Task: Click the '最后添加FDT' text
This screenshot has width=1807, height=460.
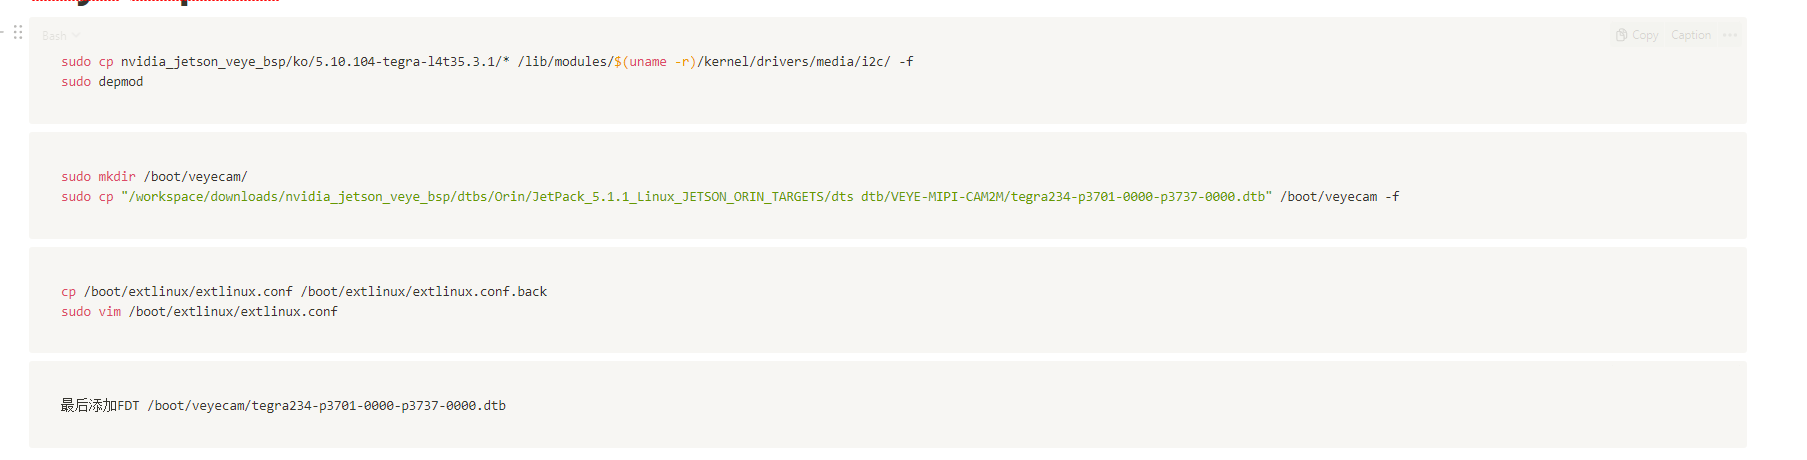Action: point(100,406)
